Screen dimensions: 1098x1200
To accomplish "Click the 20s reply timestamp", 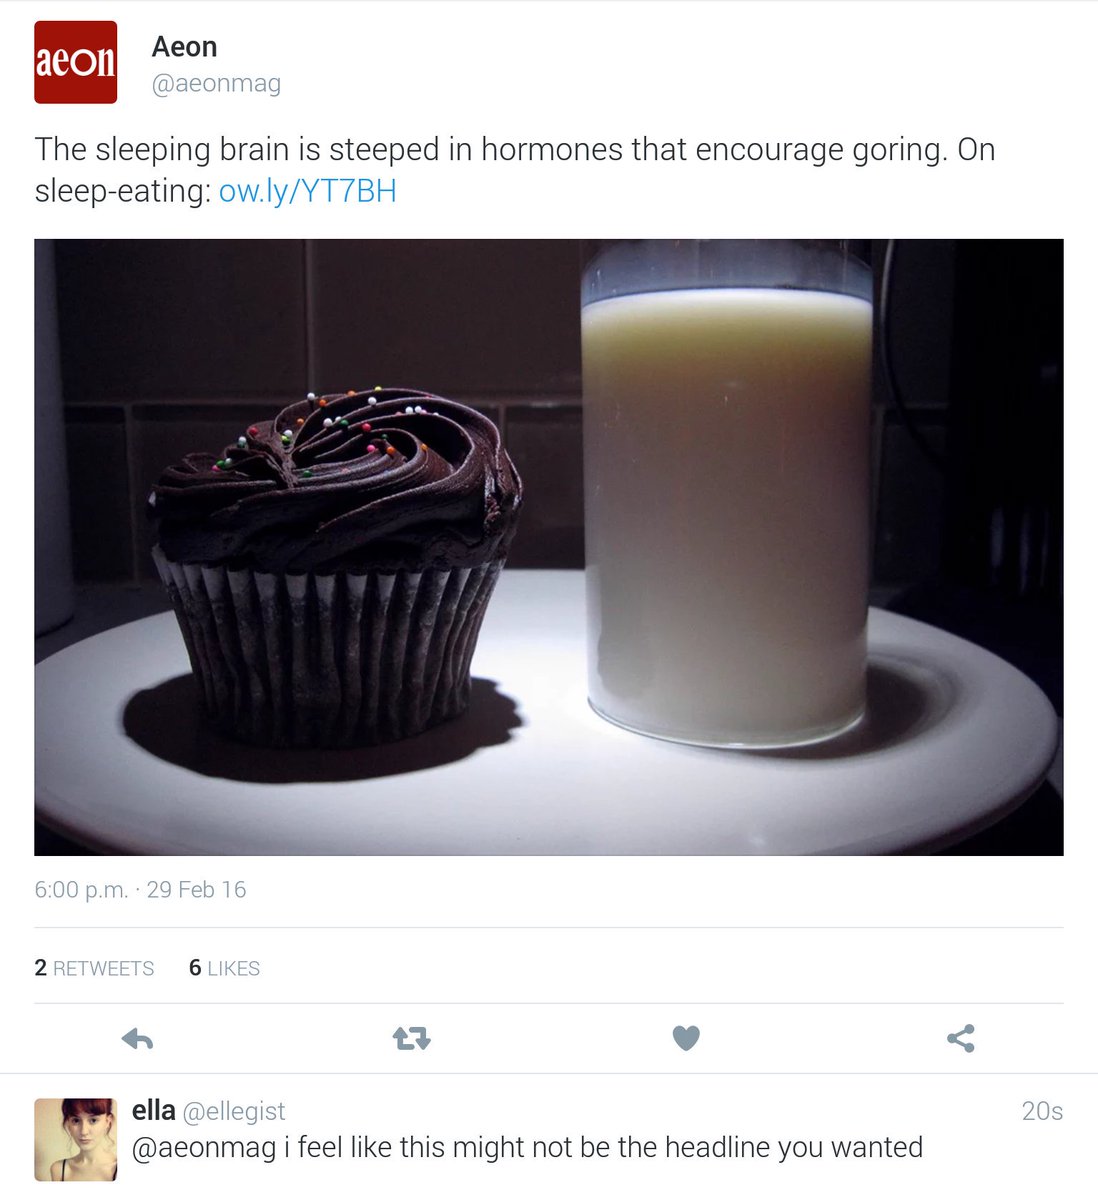I will [x=1042, y=1111].
